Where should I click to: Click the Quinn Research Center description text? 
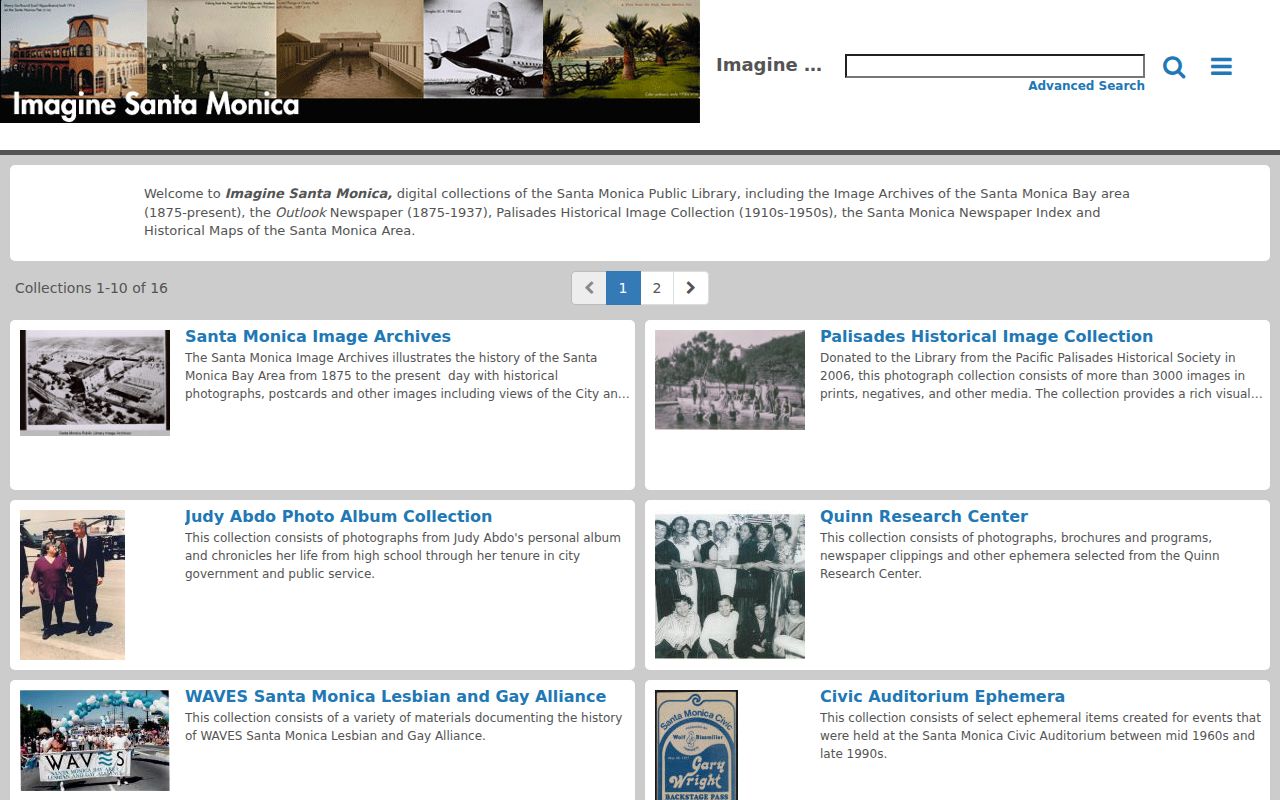click(1019, 556)
